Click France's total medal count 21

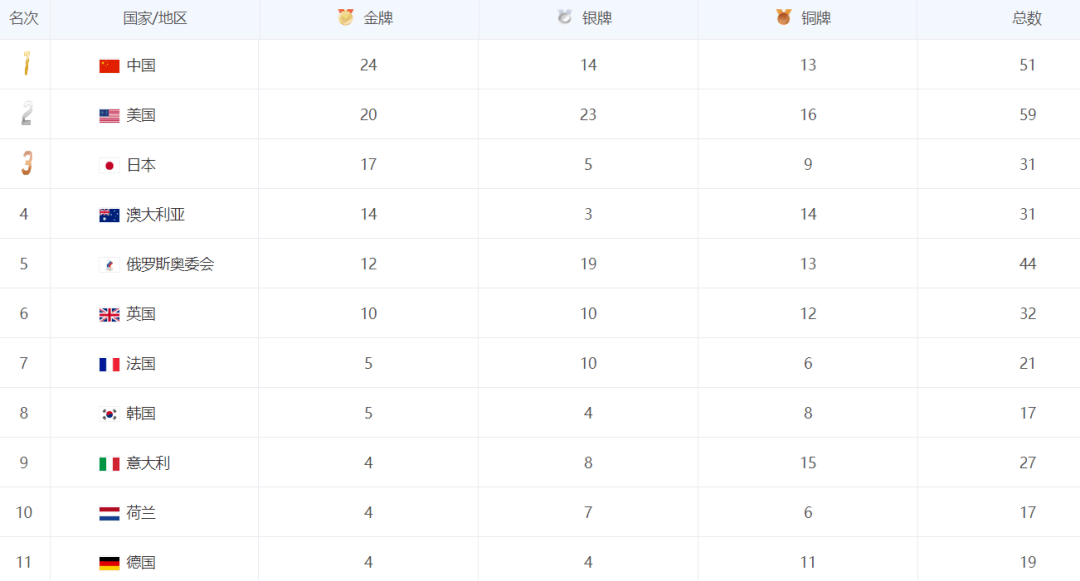pyautogui.click(x=1027, y=364)
